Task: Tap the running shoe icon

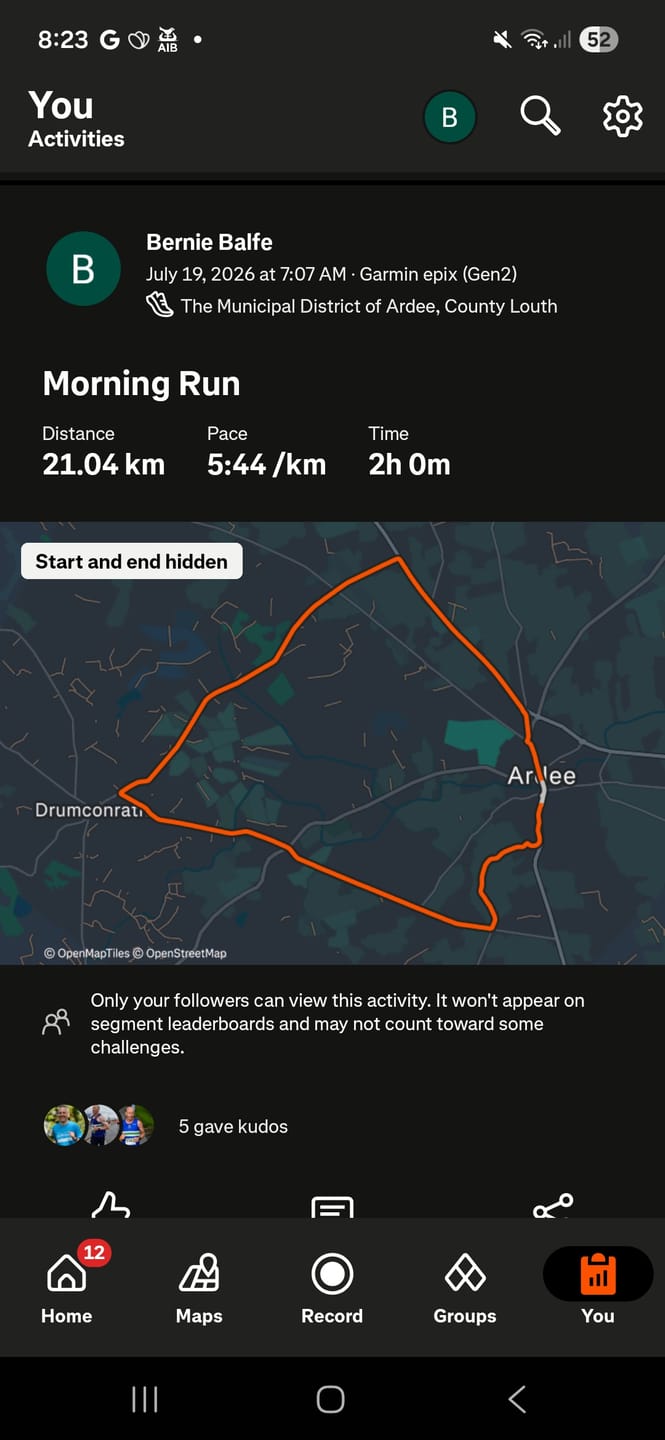Action: pos(160,306)
